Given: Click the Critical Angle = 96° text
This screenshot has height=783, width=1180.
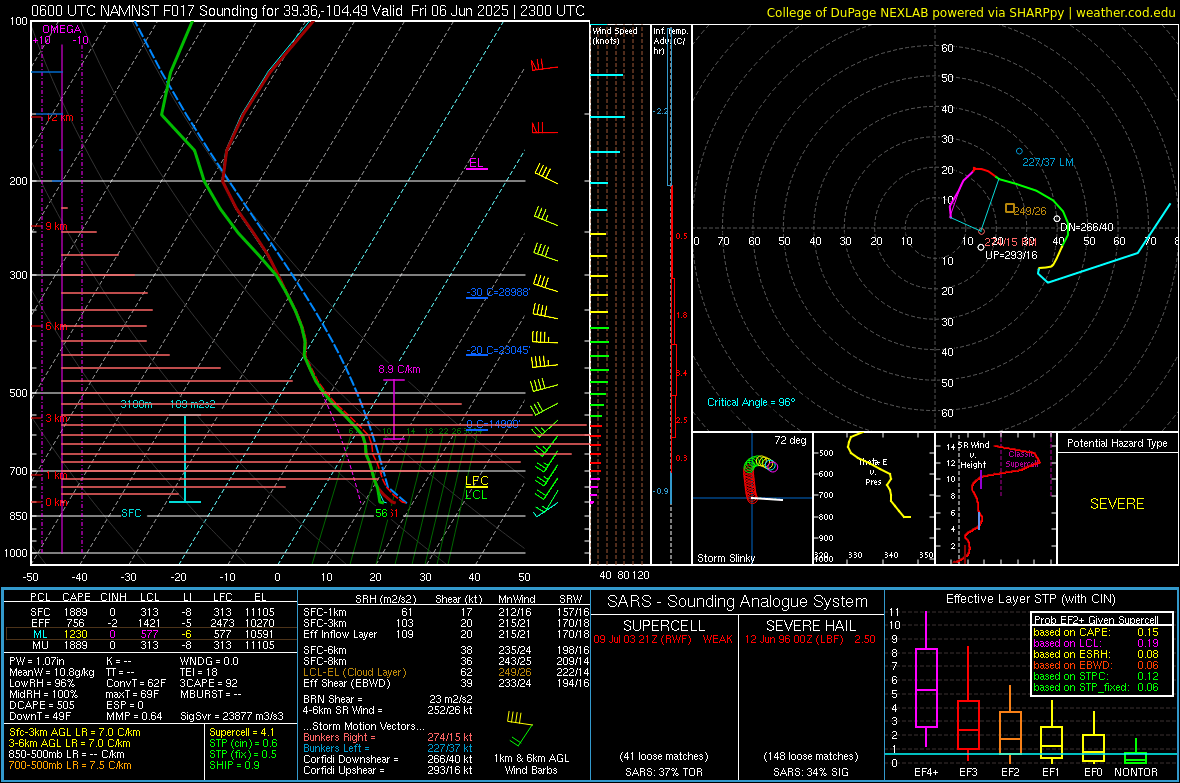Looking at the screenshot, I should click(x=750, y=402).
